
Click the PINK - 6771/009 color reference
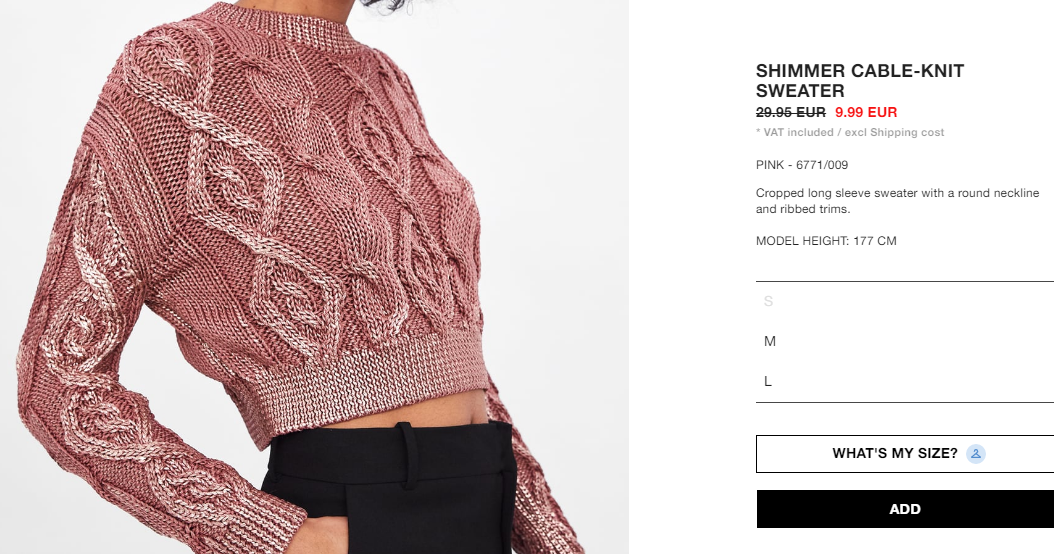click(x=802, y=165)
